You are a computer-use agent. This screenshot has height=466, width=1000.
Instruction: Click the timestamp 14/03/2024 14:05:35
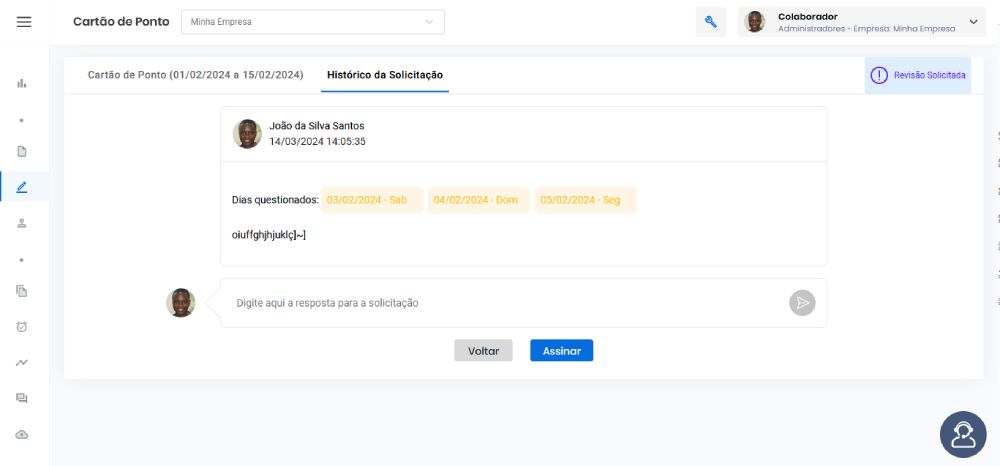317,142
